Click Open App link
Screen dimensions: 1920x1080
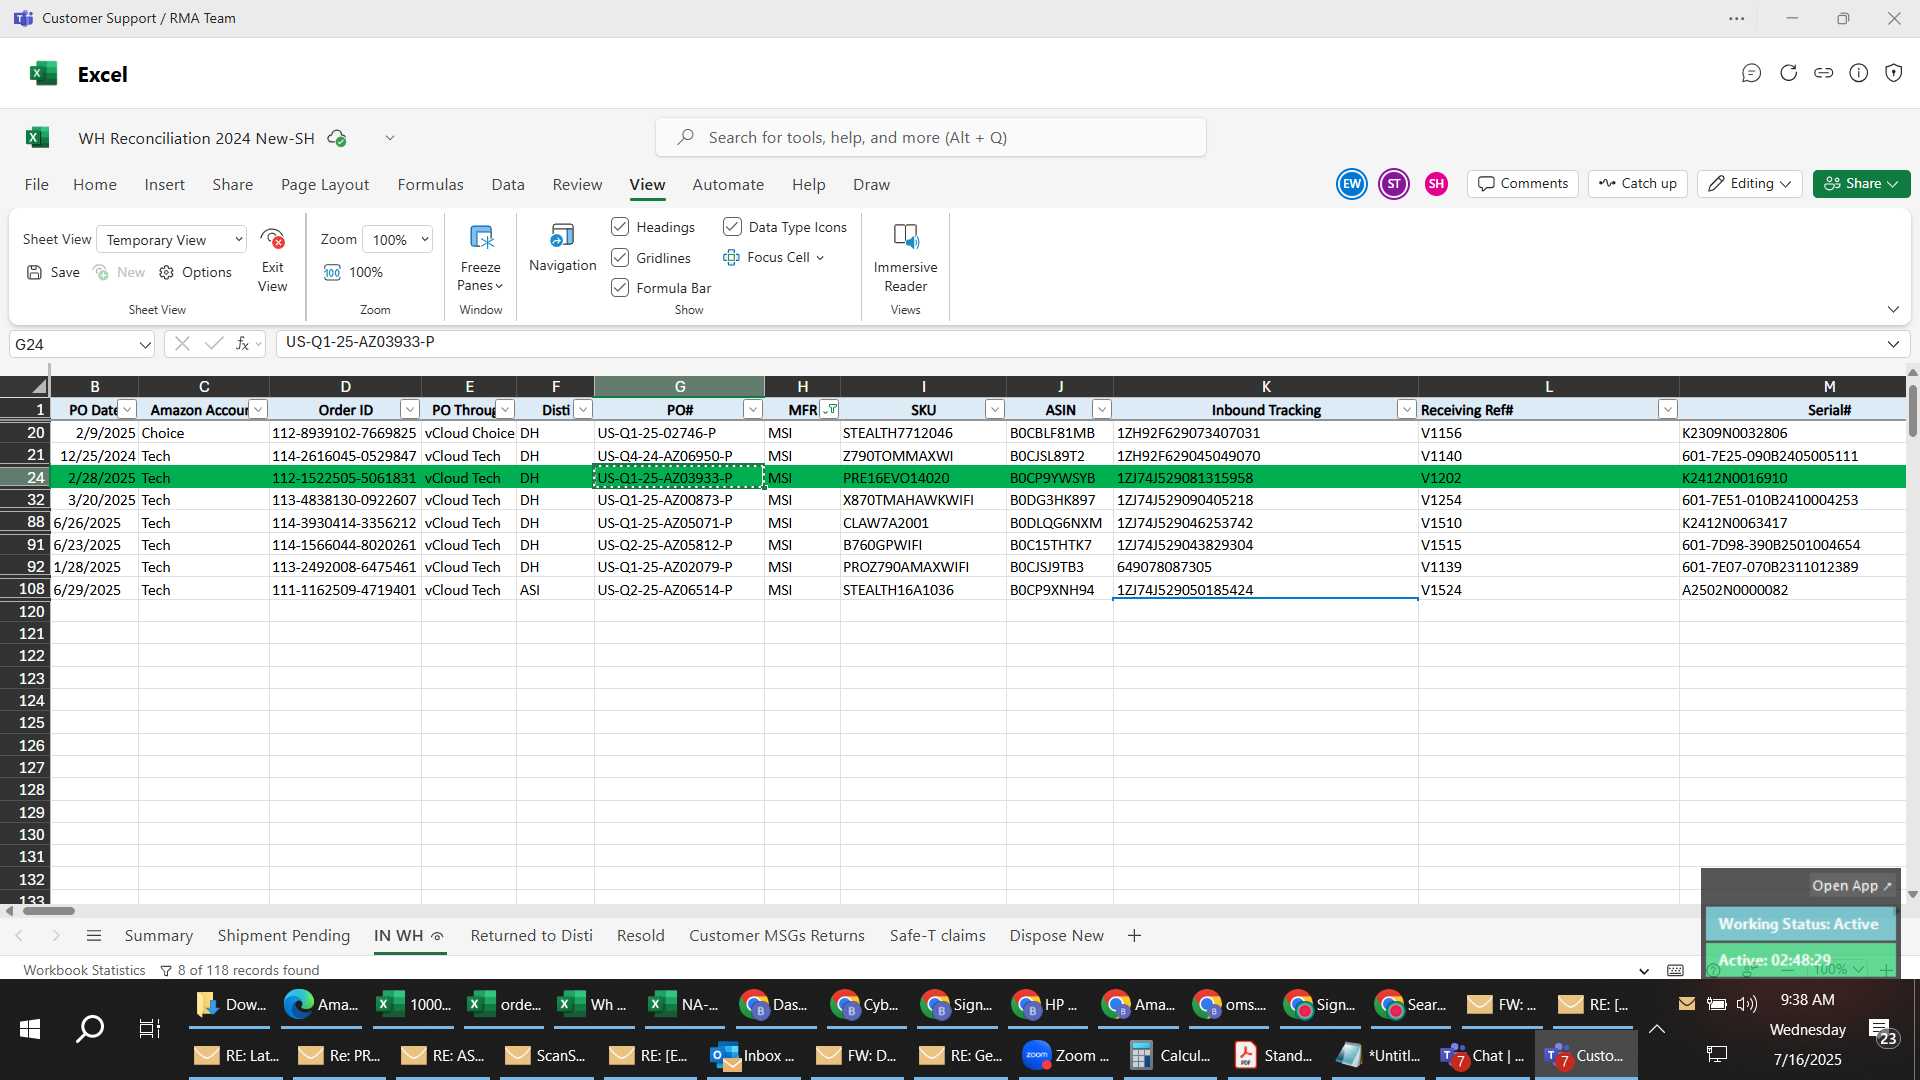click(x=1852, y=886)
